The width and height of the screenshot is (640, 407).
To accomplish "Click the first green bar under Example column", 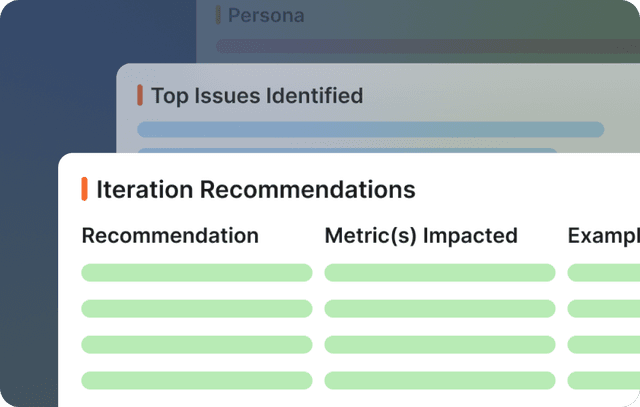I will (604, 272).
